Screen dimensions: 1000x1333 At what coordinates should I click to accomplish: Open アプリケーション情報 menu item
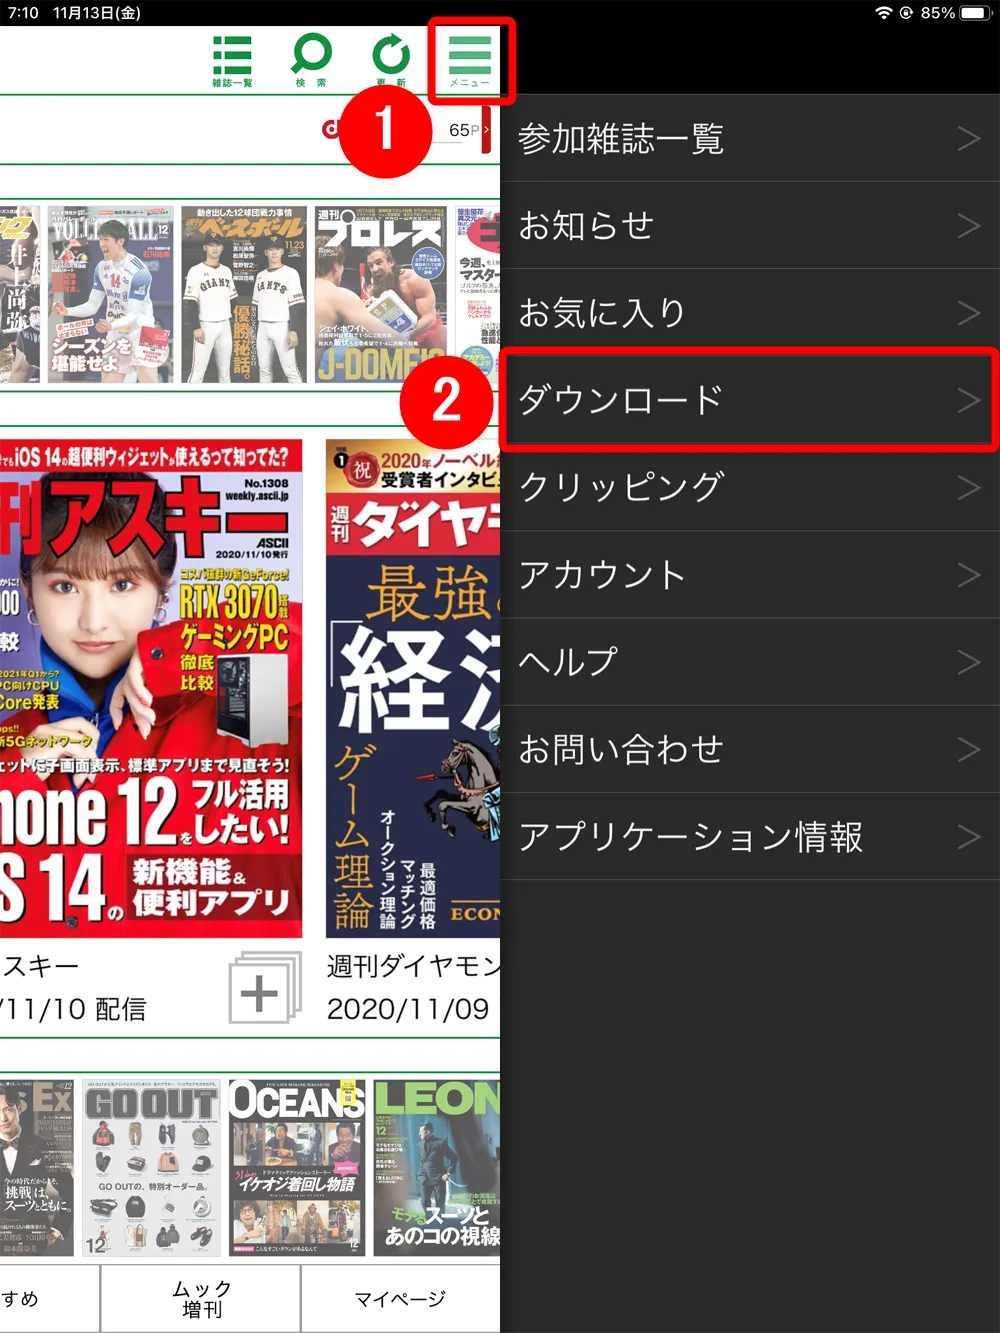coord(750,836)
